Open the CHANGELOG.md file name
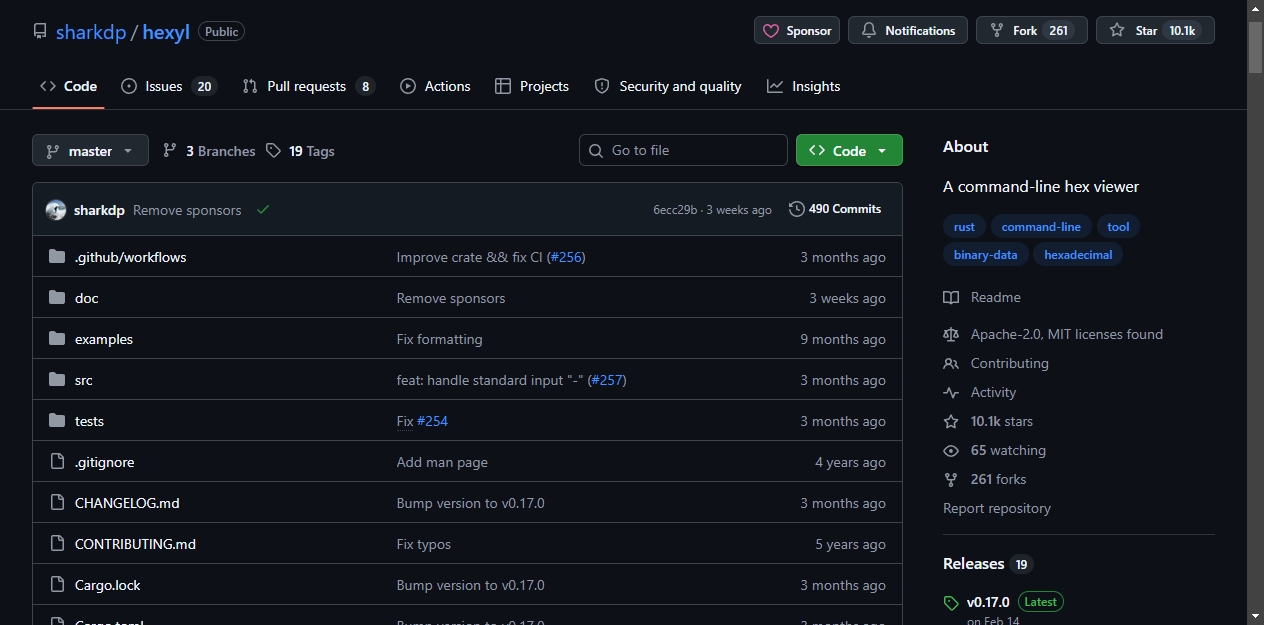 127,503
